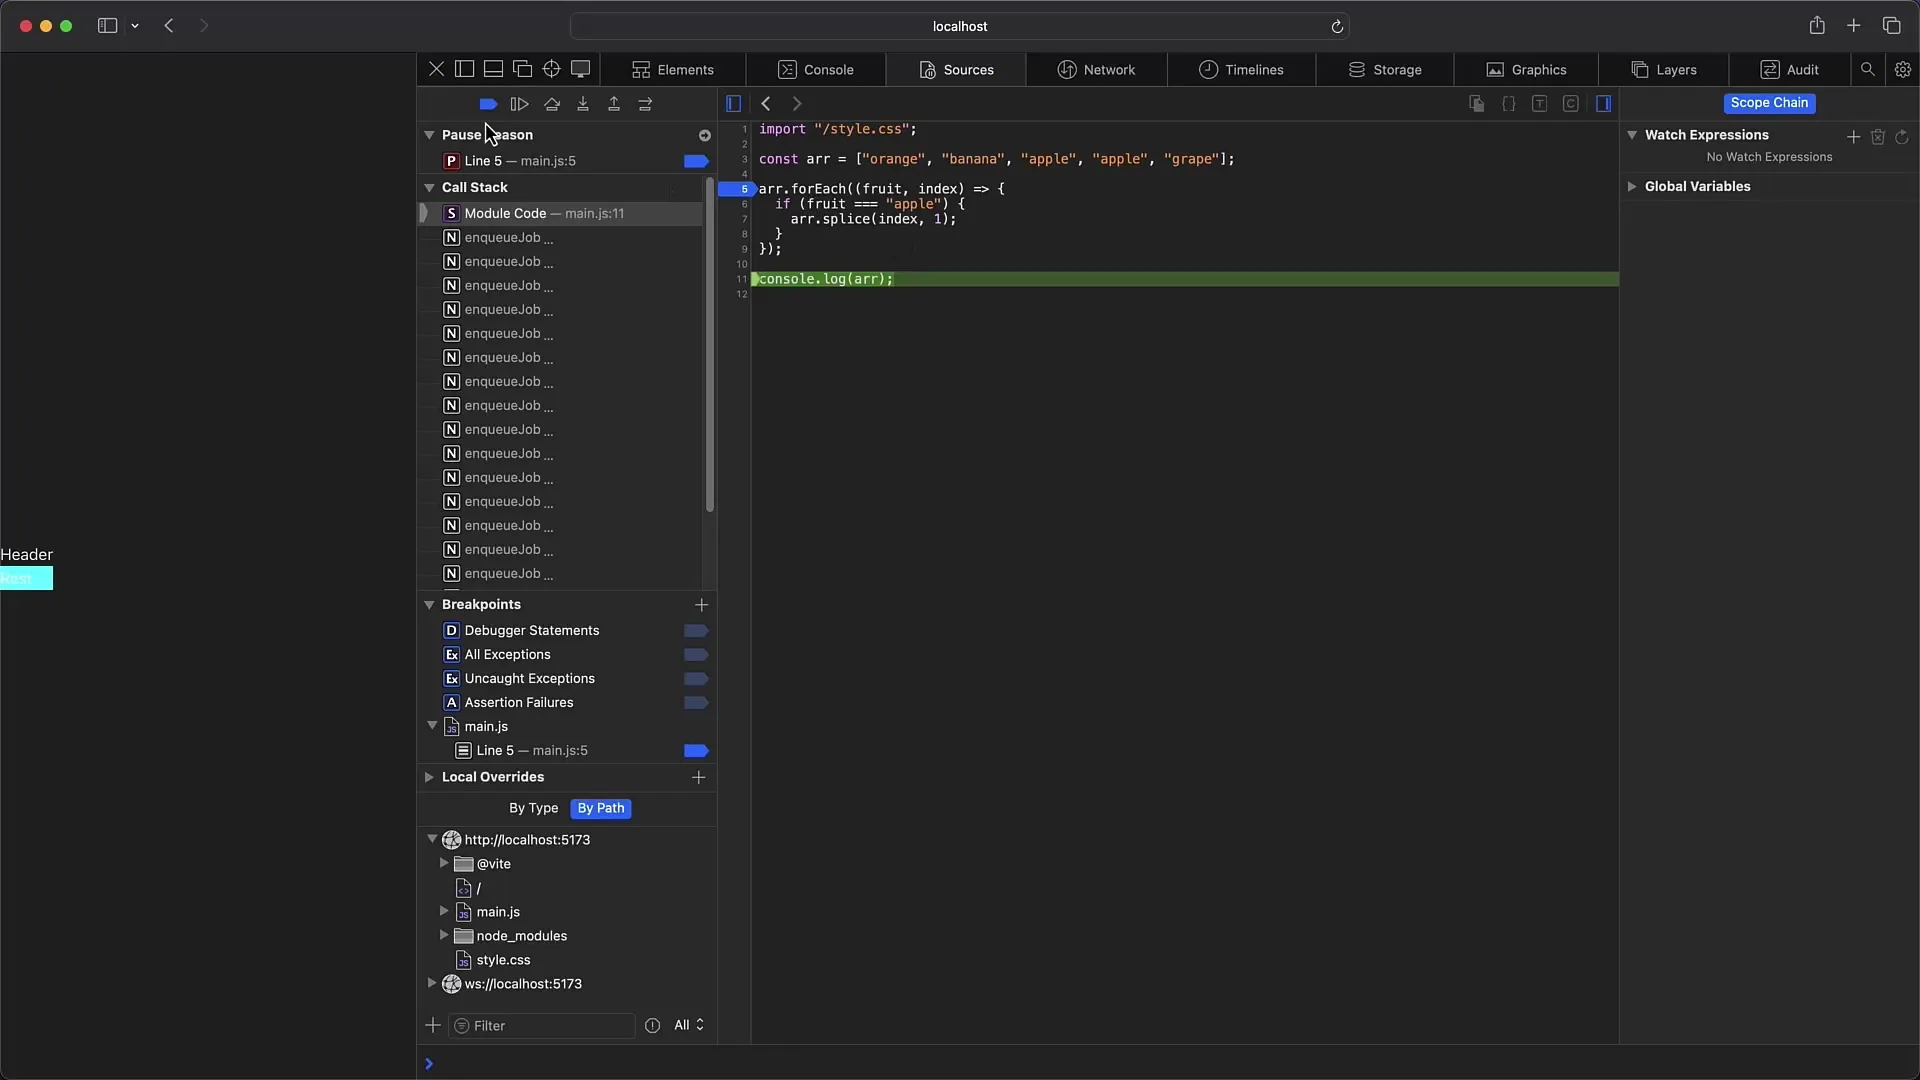This screenshot has width=1920, height=1080.
Task: Open Web Inspector settings gear
Action: (1903, 69)
